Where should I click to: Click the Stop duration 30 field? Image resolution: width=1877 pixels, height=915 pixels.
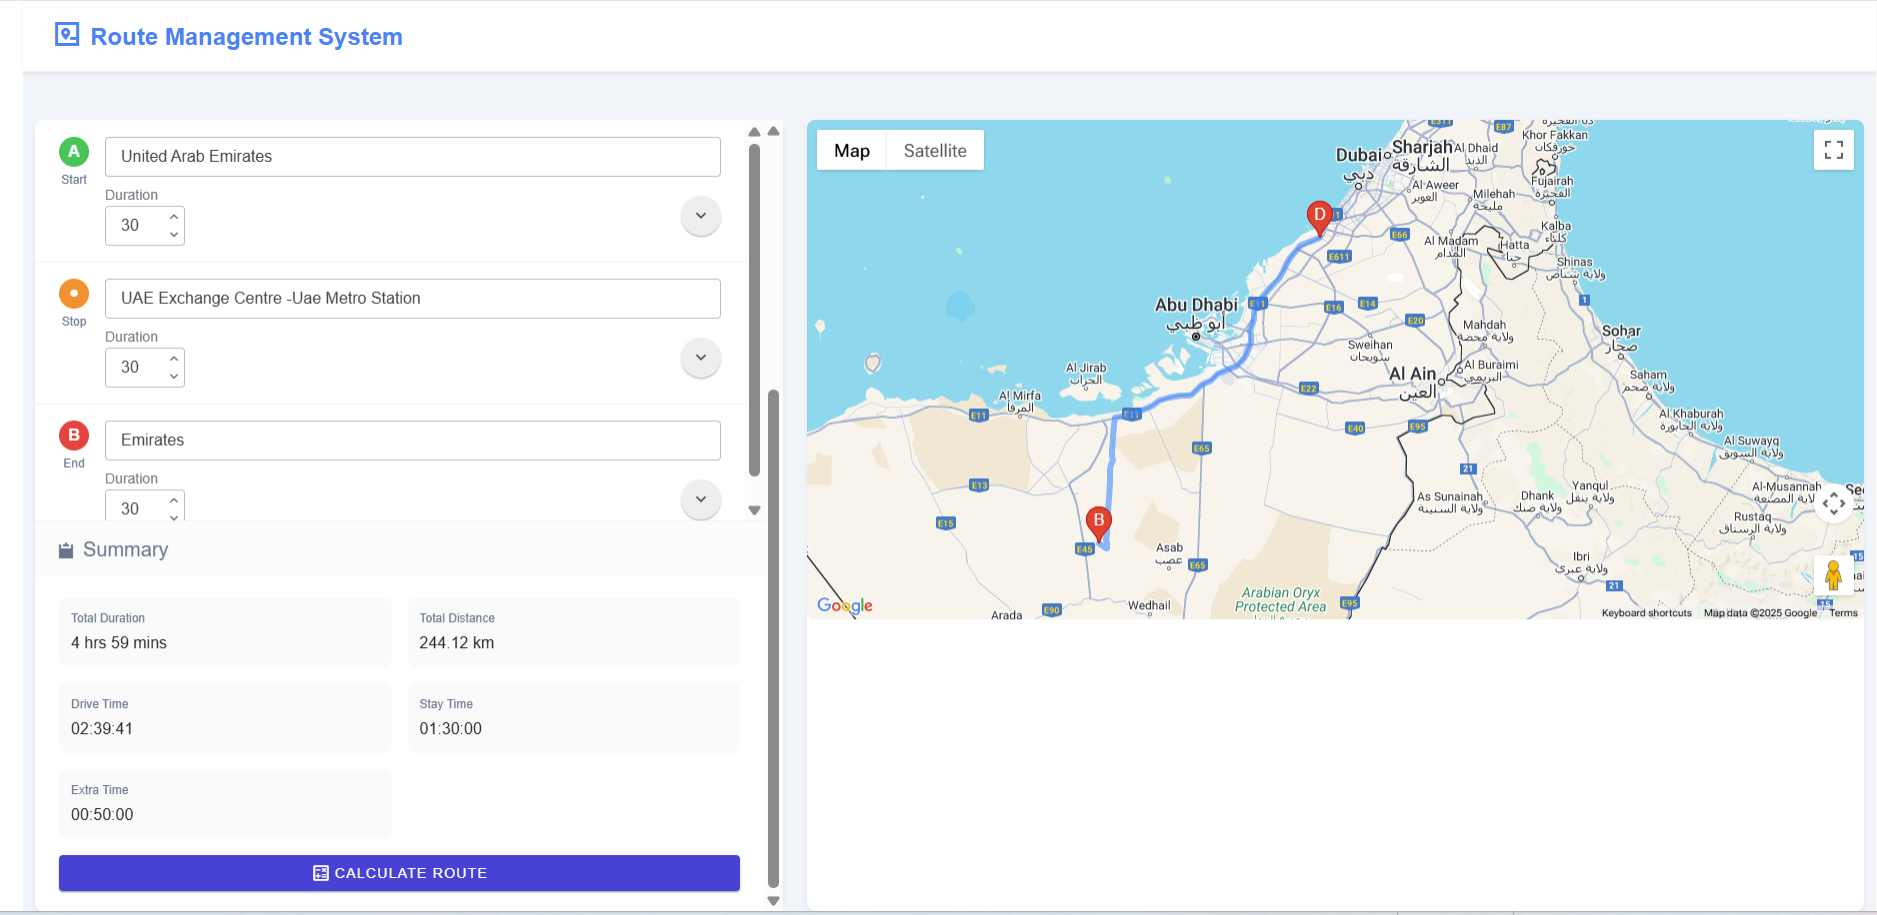pyautogui.click(x=144, y=368)
